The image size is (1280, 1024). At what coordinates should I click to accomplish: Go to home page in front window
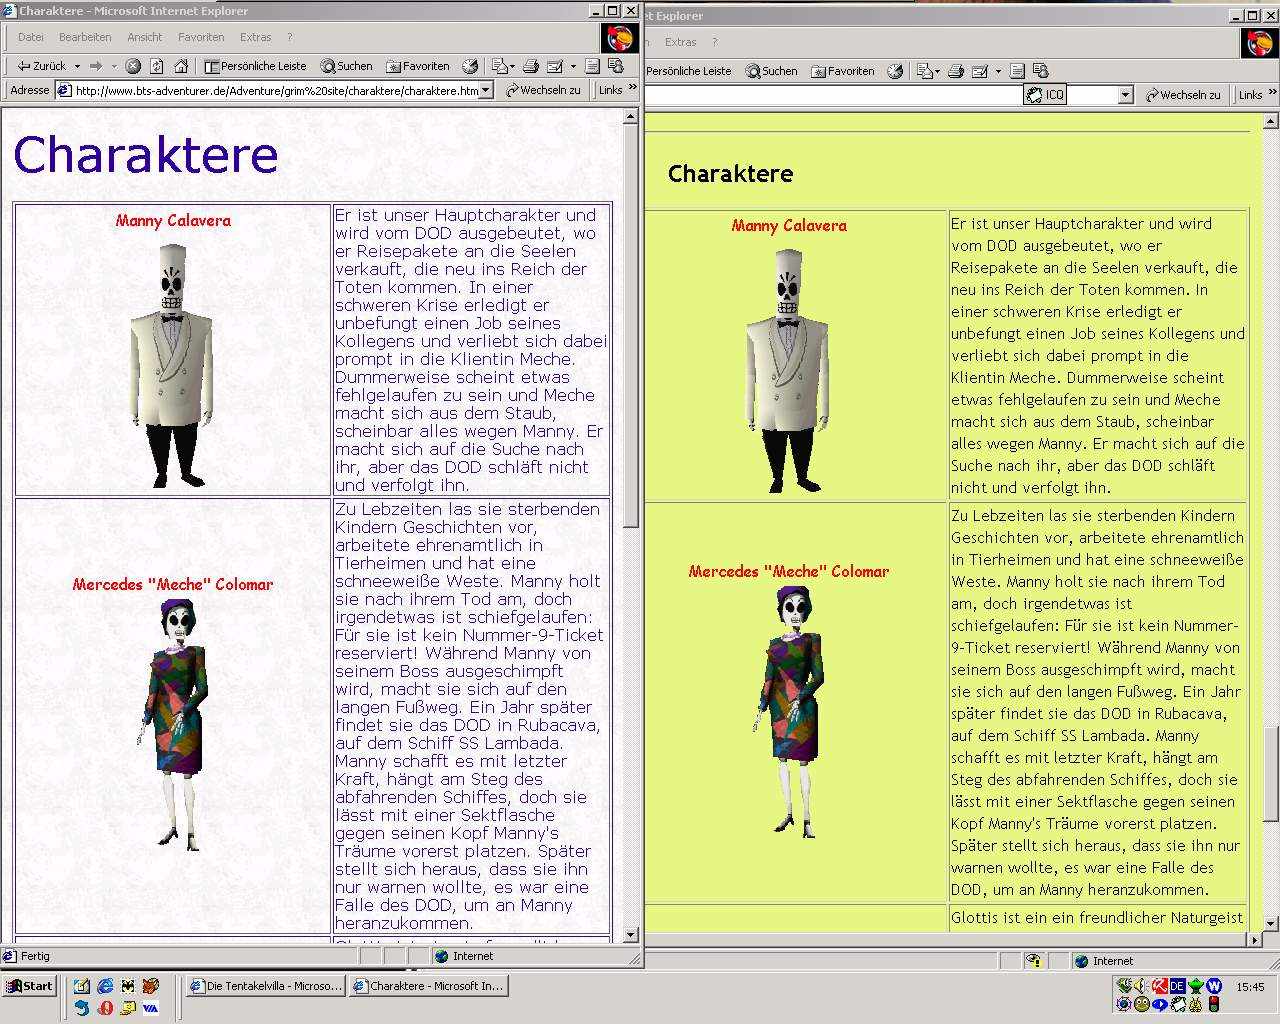click(181, 66)
